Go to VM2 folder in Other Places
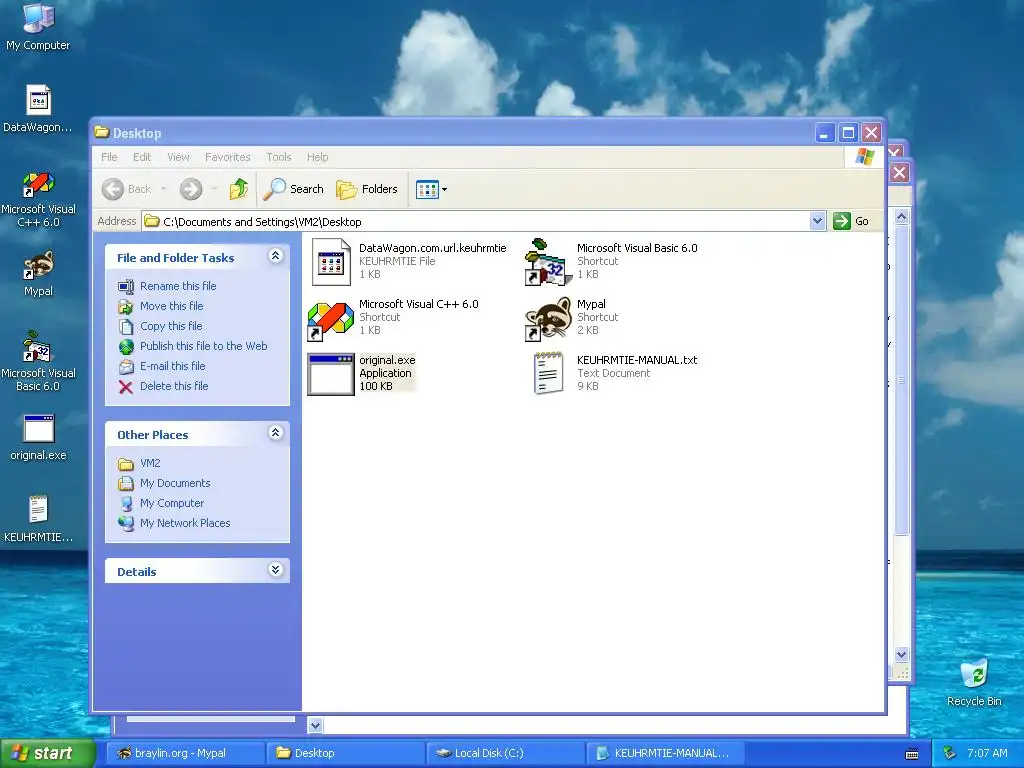 (x=150, y=463)
